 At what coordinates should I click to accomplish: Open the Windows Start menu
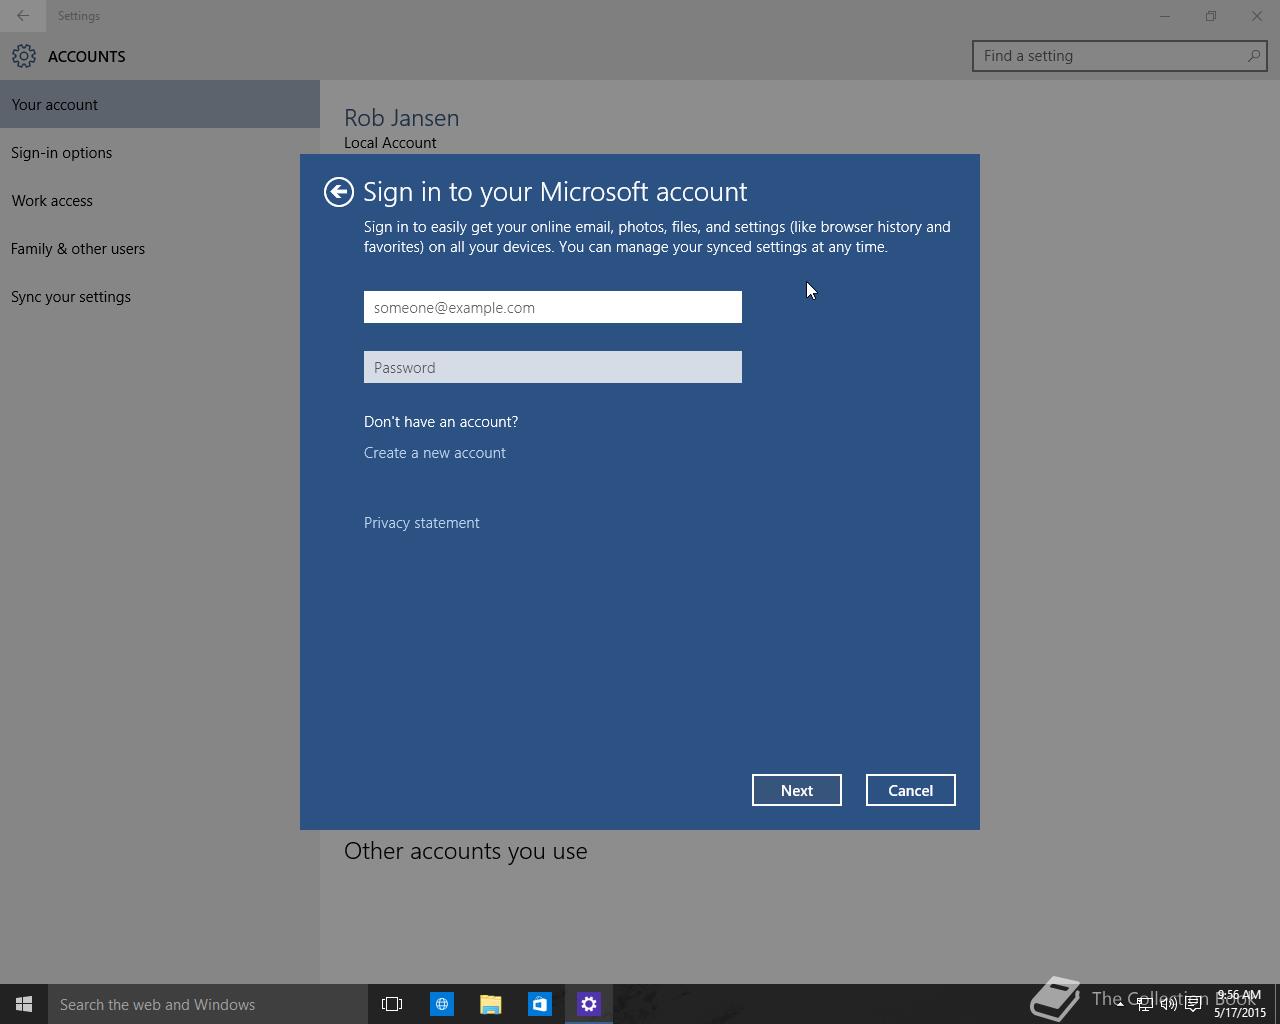pyautogui.click(x=24, y=1004)
